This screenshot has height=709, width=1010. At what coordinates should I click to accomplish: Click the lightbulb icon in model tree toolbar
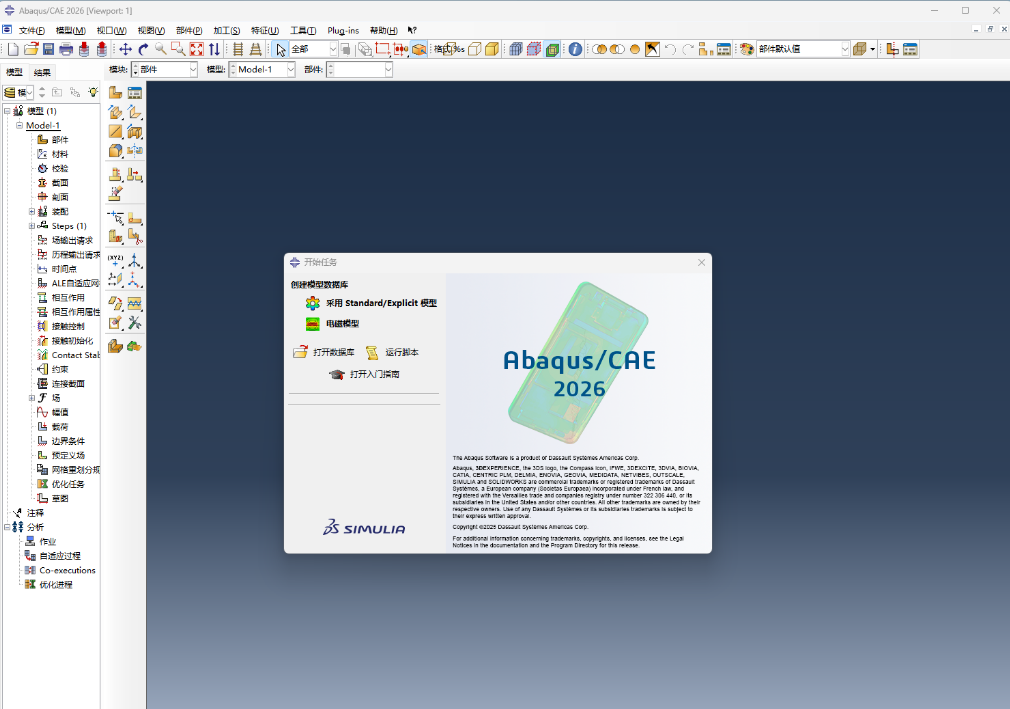tap(93, 92)
